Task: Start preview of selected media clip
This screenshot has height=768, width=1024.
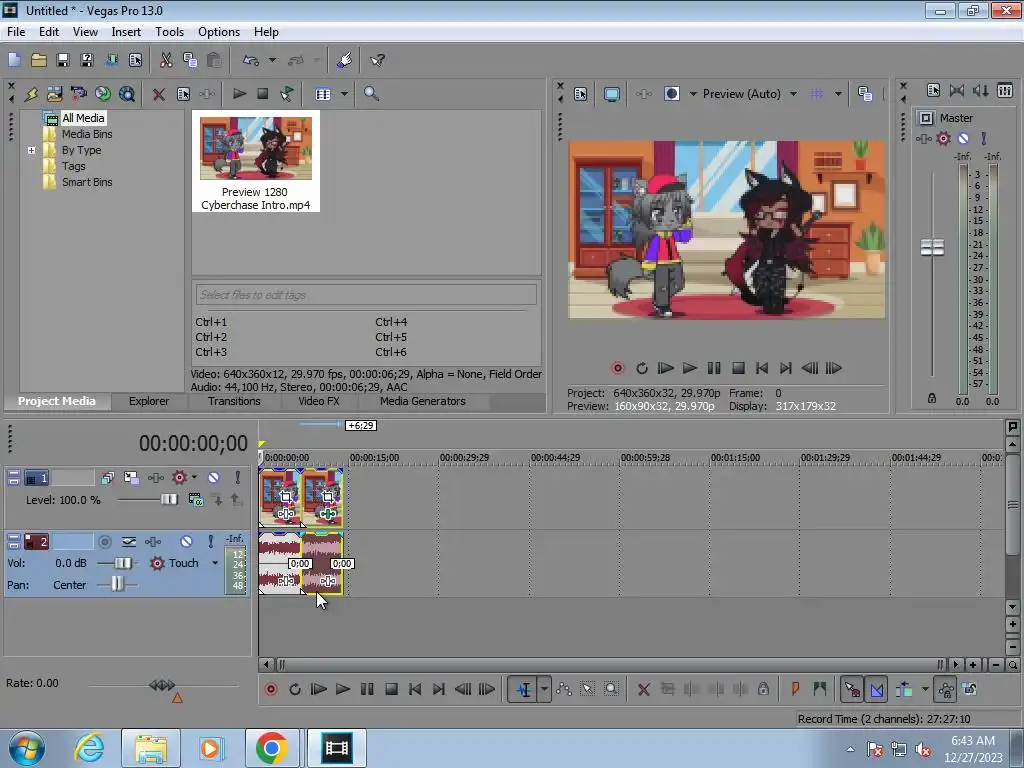Action: coord(239,93)
